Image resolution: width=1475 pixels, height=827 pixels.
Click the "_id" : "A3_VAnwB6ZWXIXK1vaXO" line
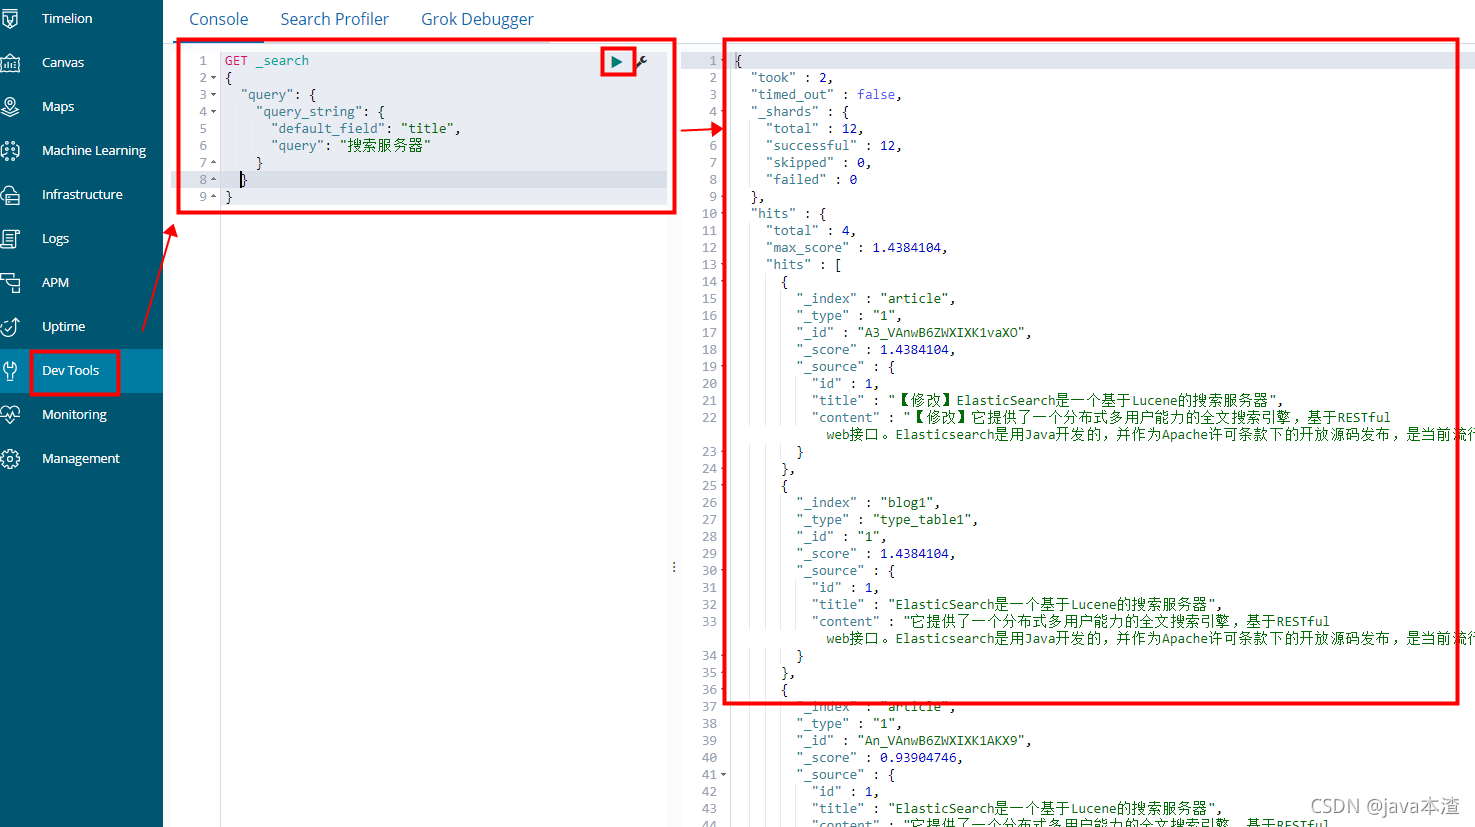pos(914,333)
